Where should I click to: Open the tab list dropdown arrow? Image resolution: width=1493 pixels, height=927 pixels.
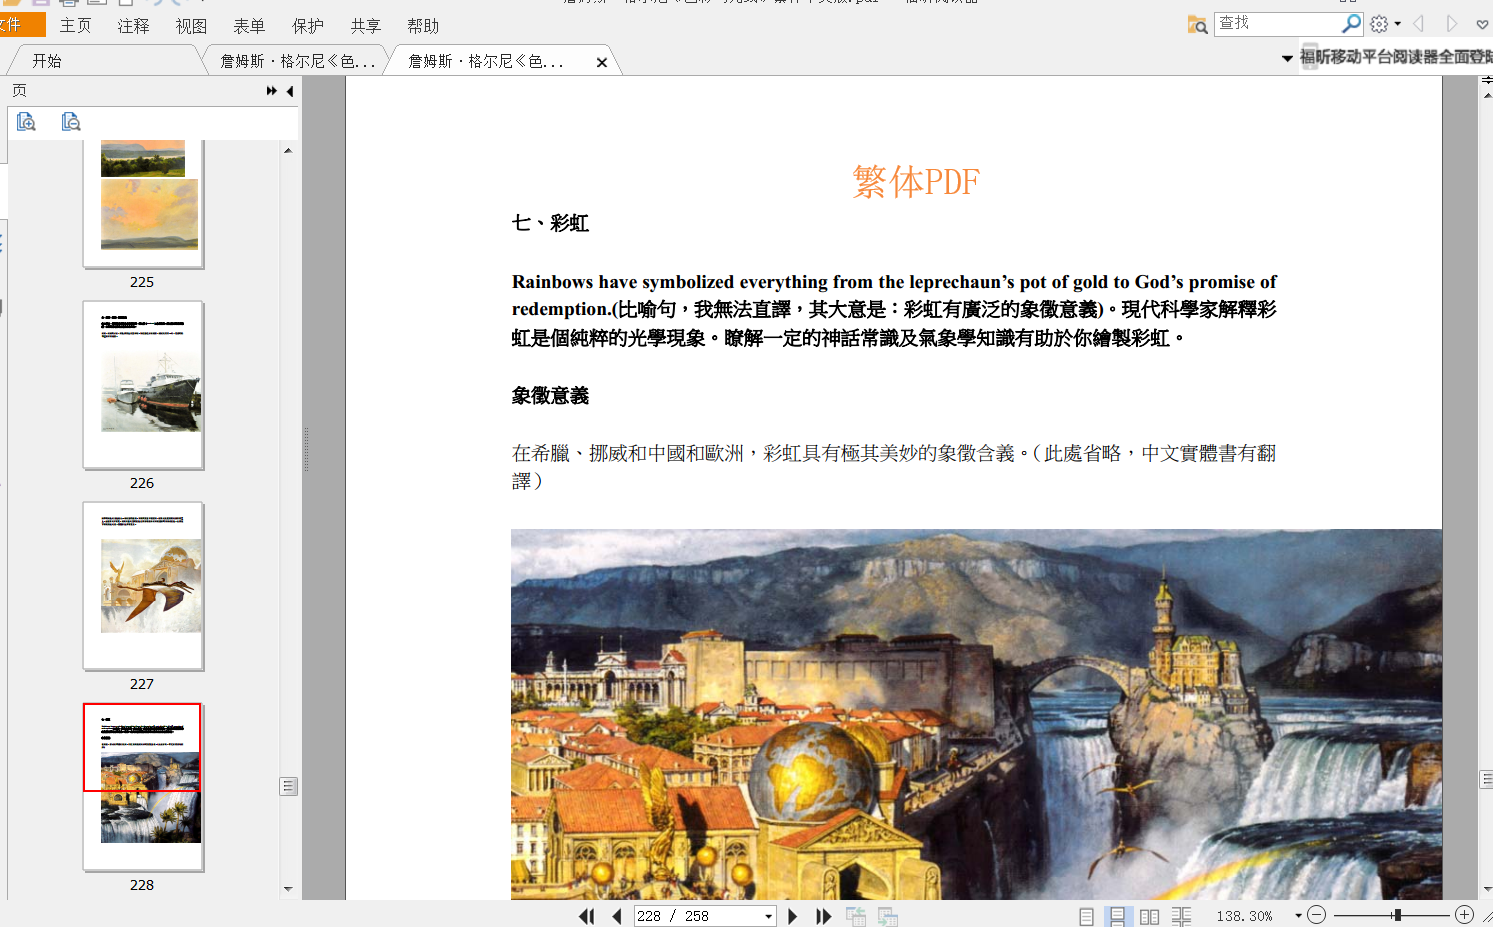[1287, 59]
